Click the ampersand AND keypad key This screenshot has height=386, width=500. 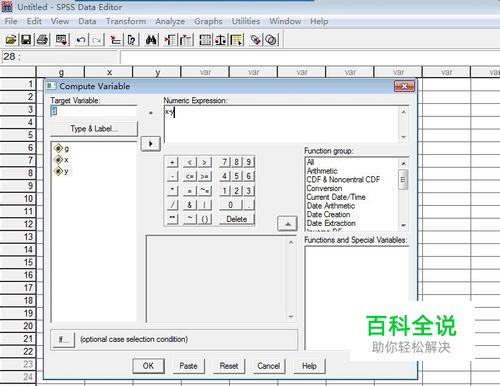[189, 205]
